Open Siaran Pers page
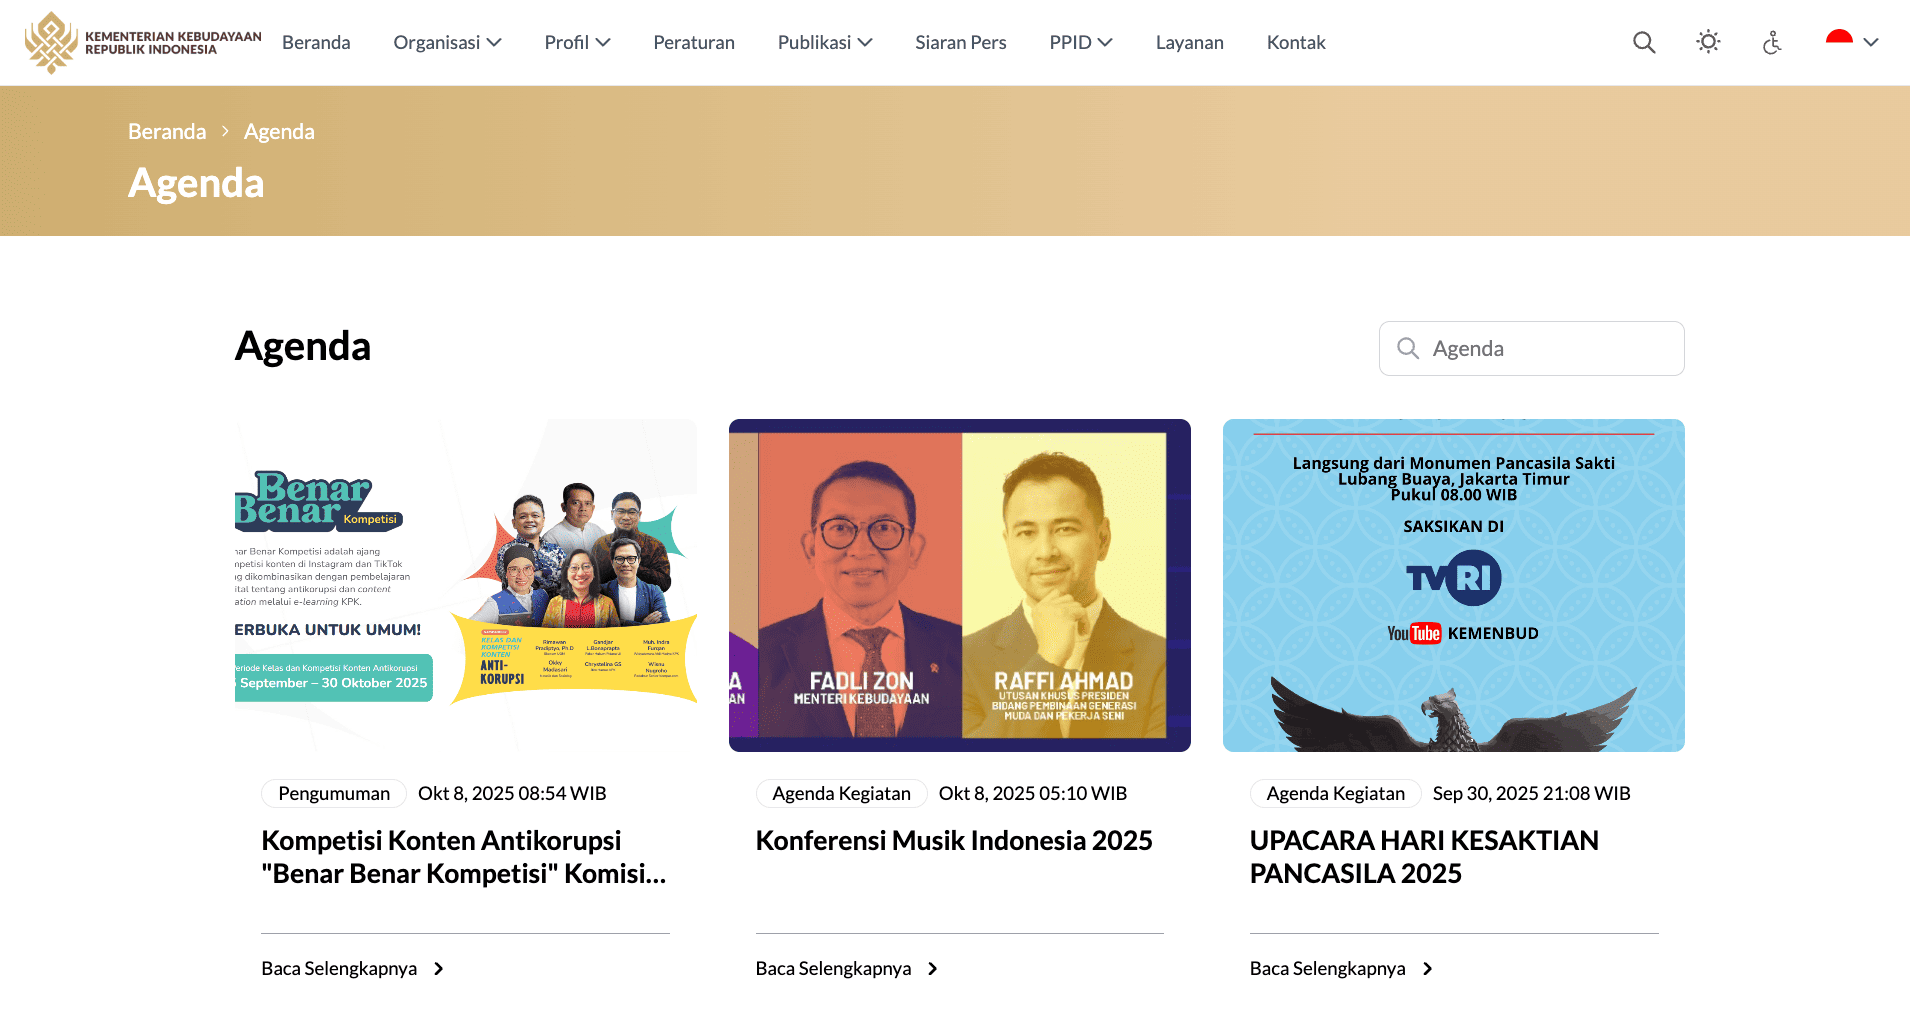The width and height of the screenshot is (1910, 1012). pyautogui.click(x=961, y=42)
